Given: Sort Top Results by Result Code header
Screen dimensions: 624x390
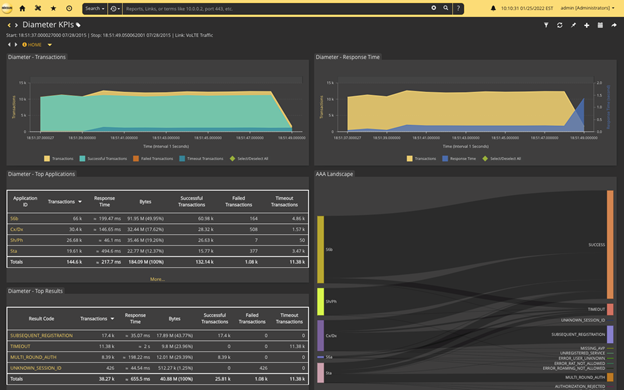Looking at the screenshot, I should click(41, 319).
